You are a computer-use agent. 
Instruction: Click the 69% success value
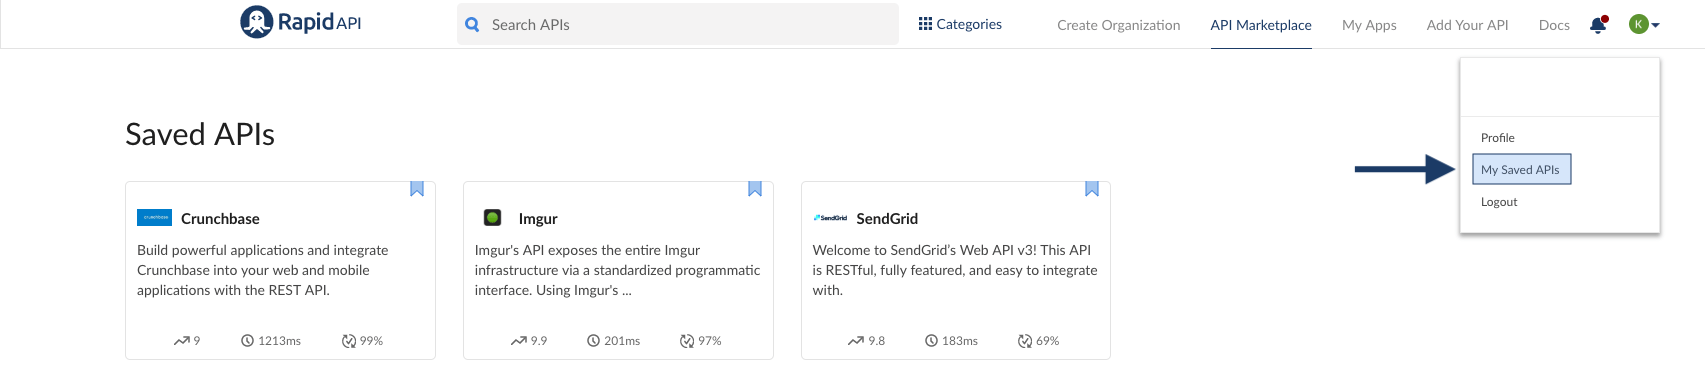(1047, 341)
